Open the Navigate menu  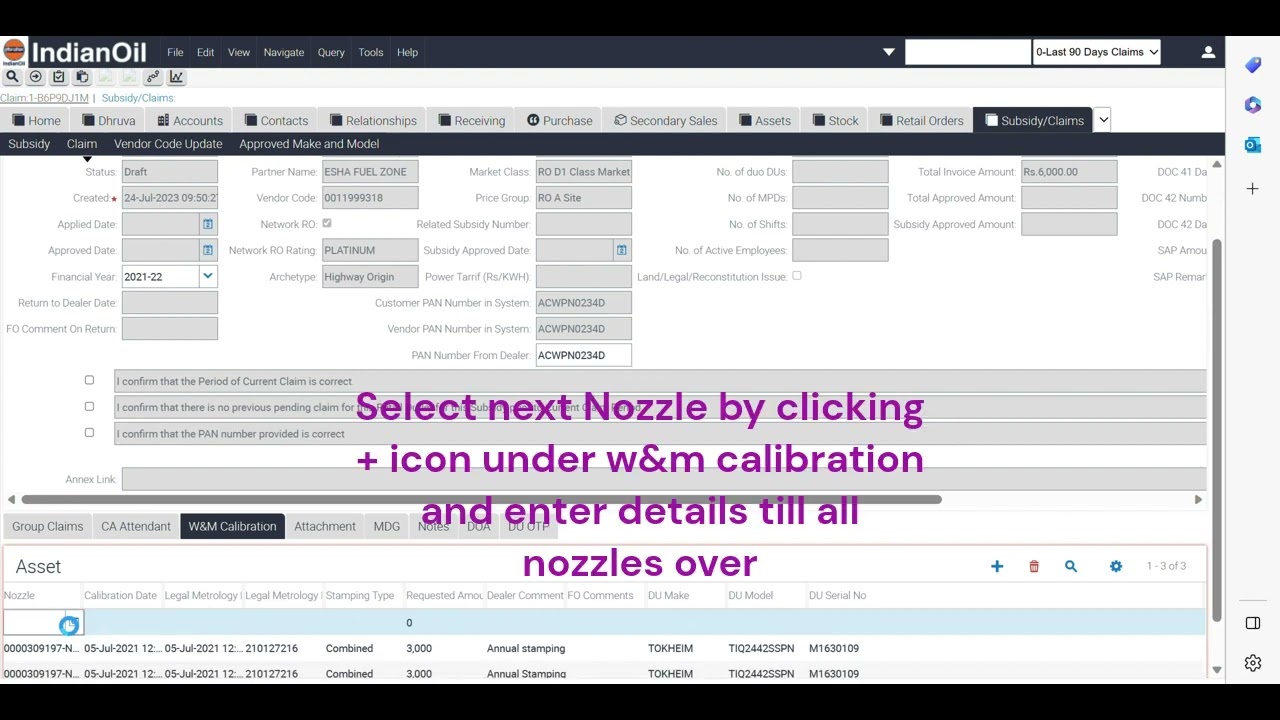pyautogui.click(x=284, y=52)
